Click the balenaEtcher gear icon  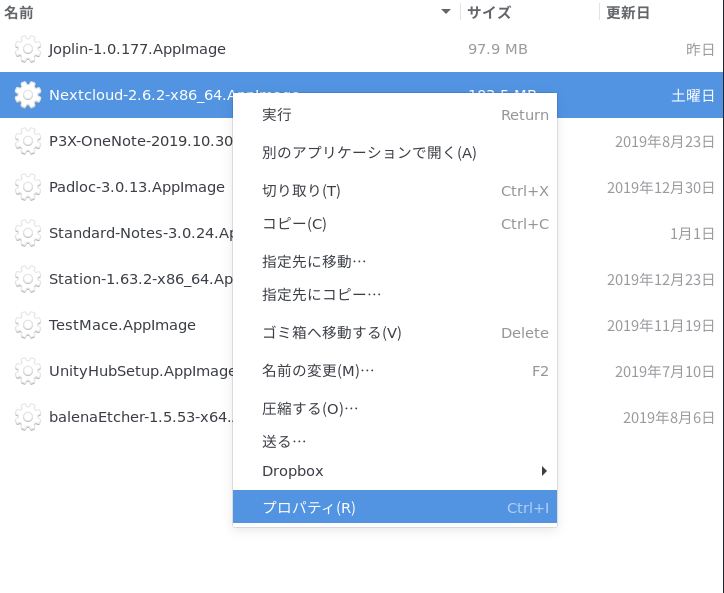(x=28, y=417)
